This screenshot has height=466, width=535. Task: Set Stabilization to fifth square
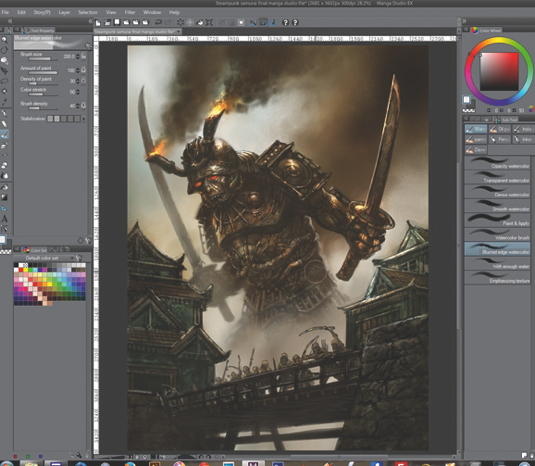point(77,119)
